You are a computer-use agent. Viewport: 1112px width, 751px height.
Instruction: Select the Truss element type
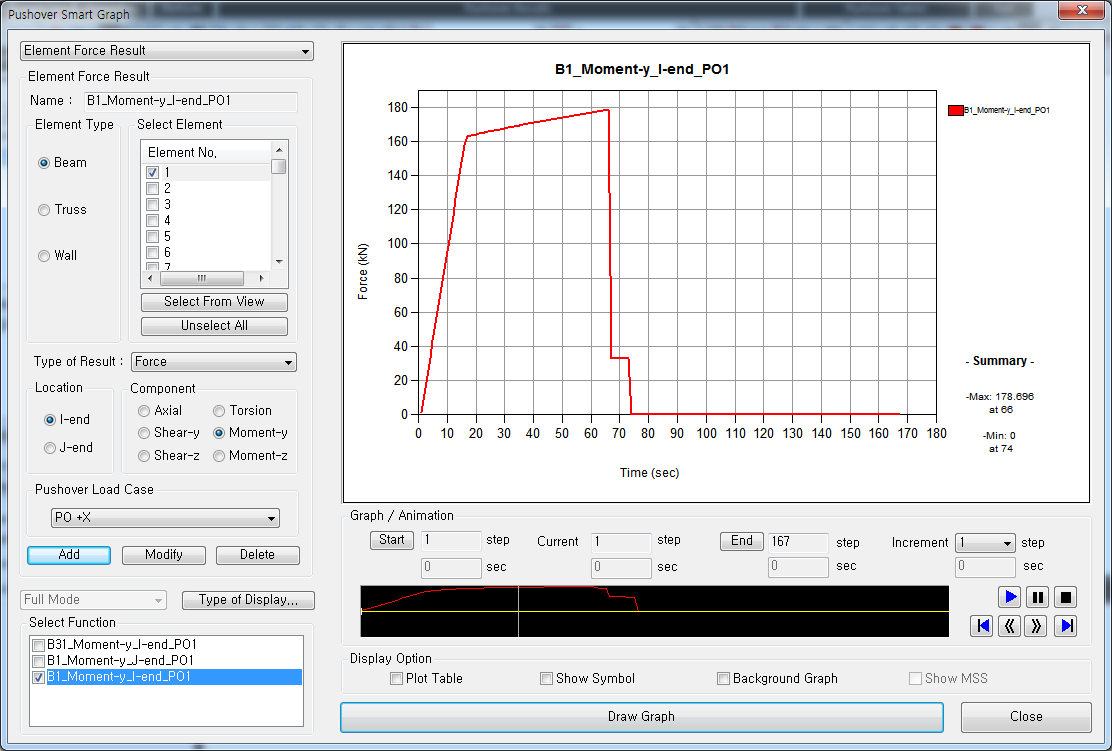tap(44, 210)
